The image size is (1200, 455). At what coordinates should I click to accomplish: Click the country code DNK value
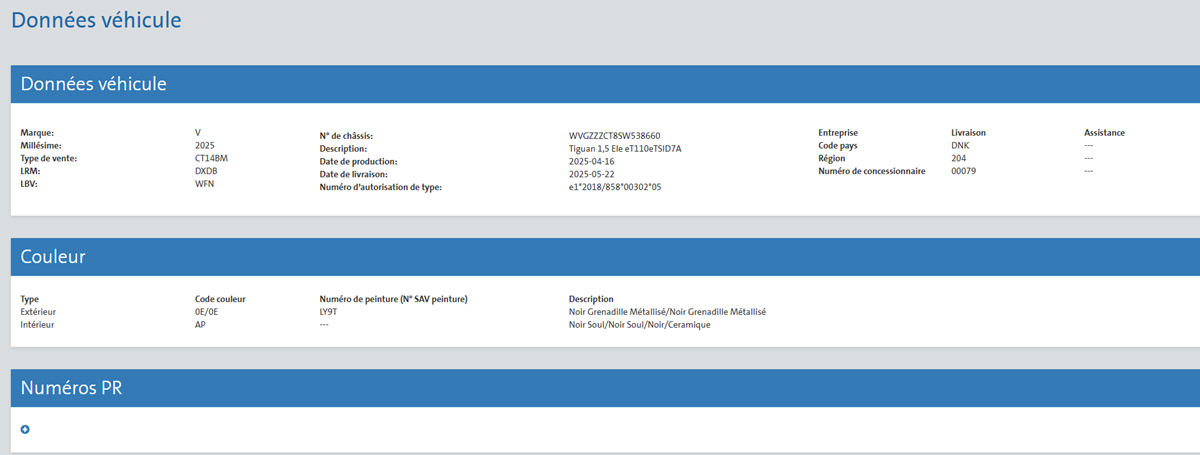click(x=960, y=145)
